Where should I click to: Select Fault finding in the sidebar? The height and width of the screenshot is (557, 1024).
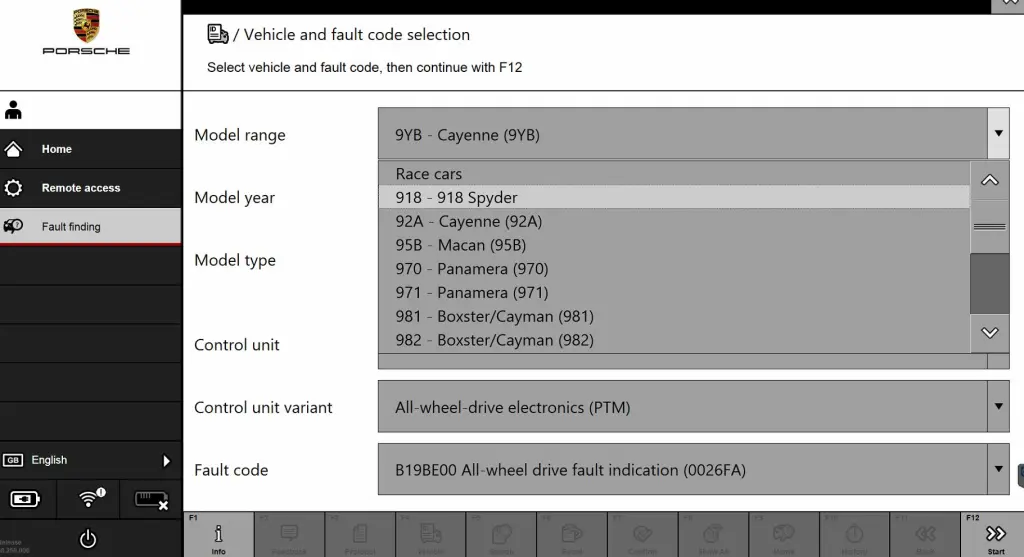[70, 227]
